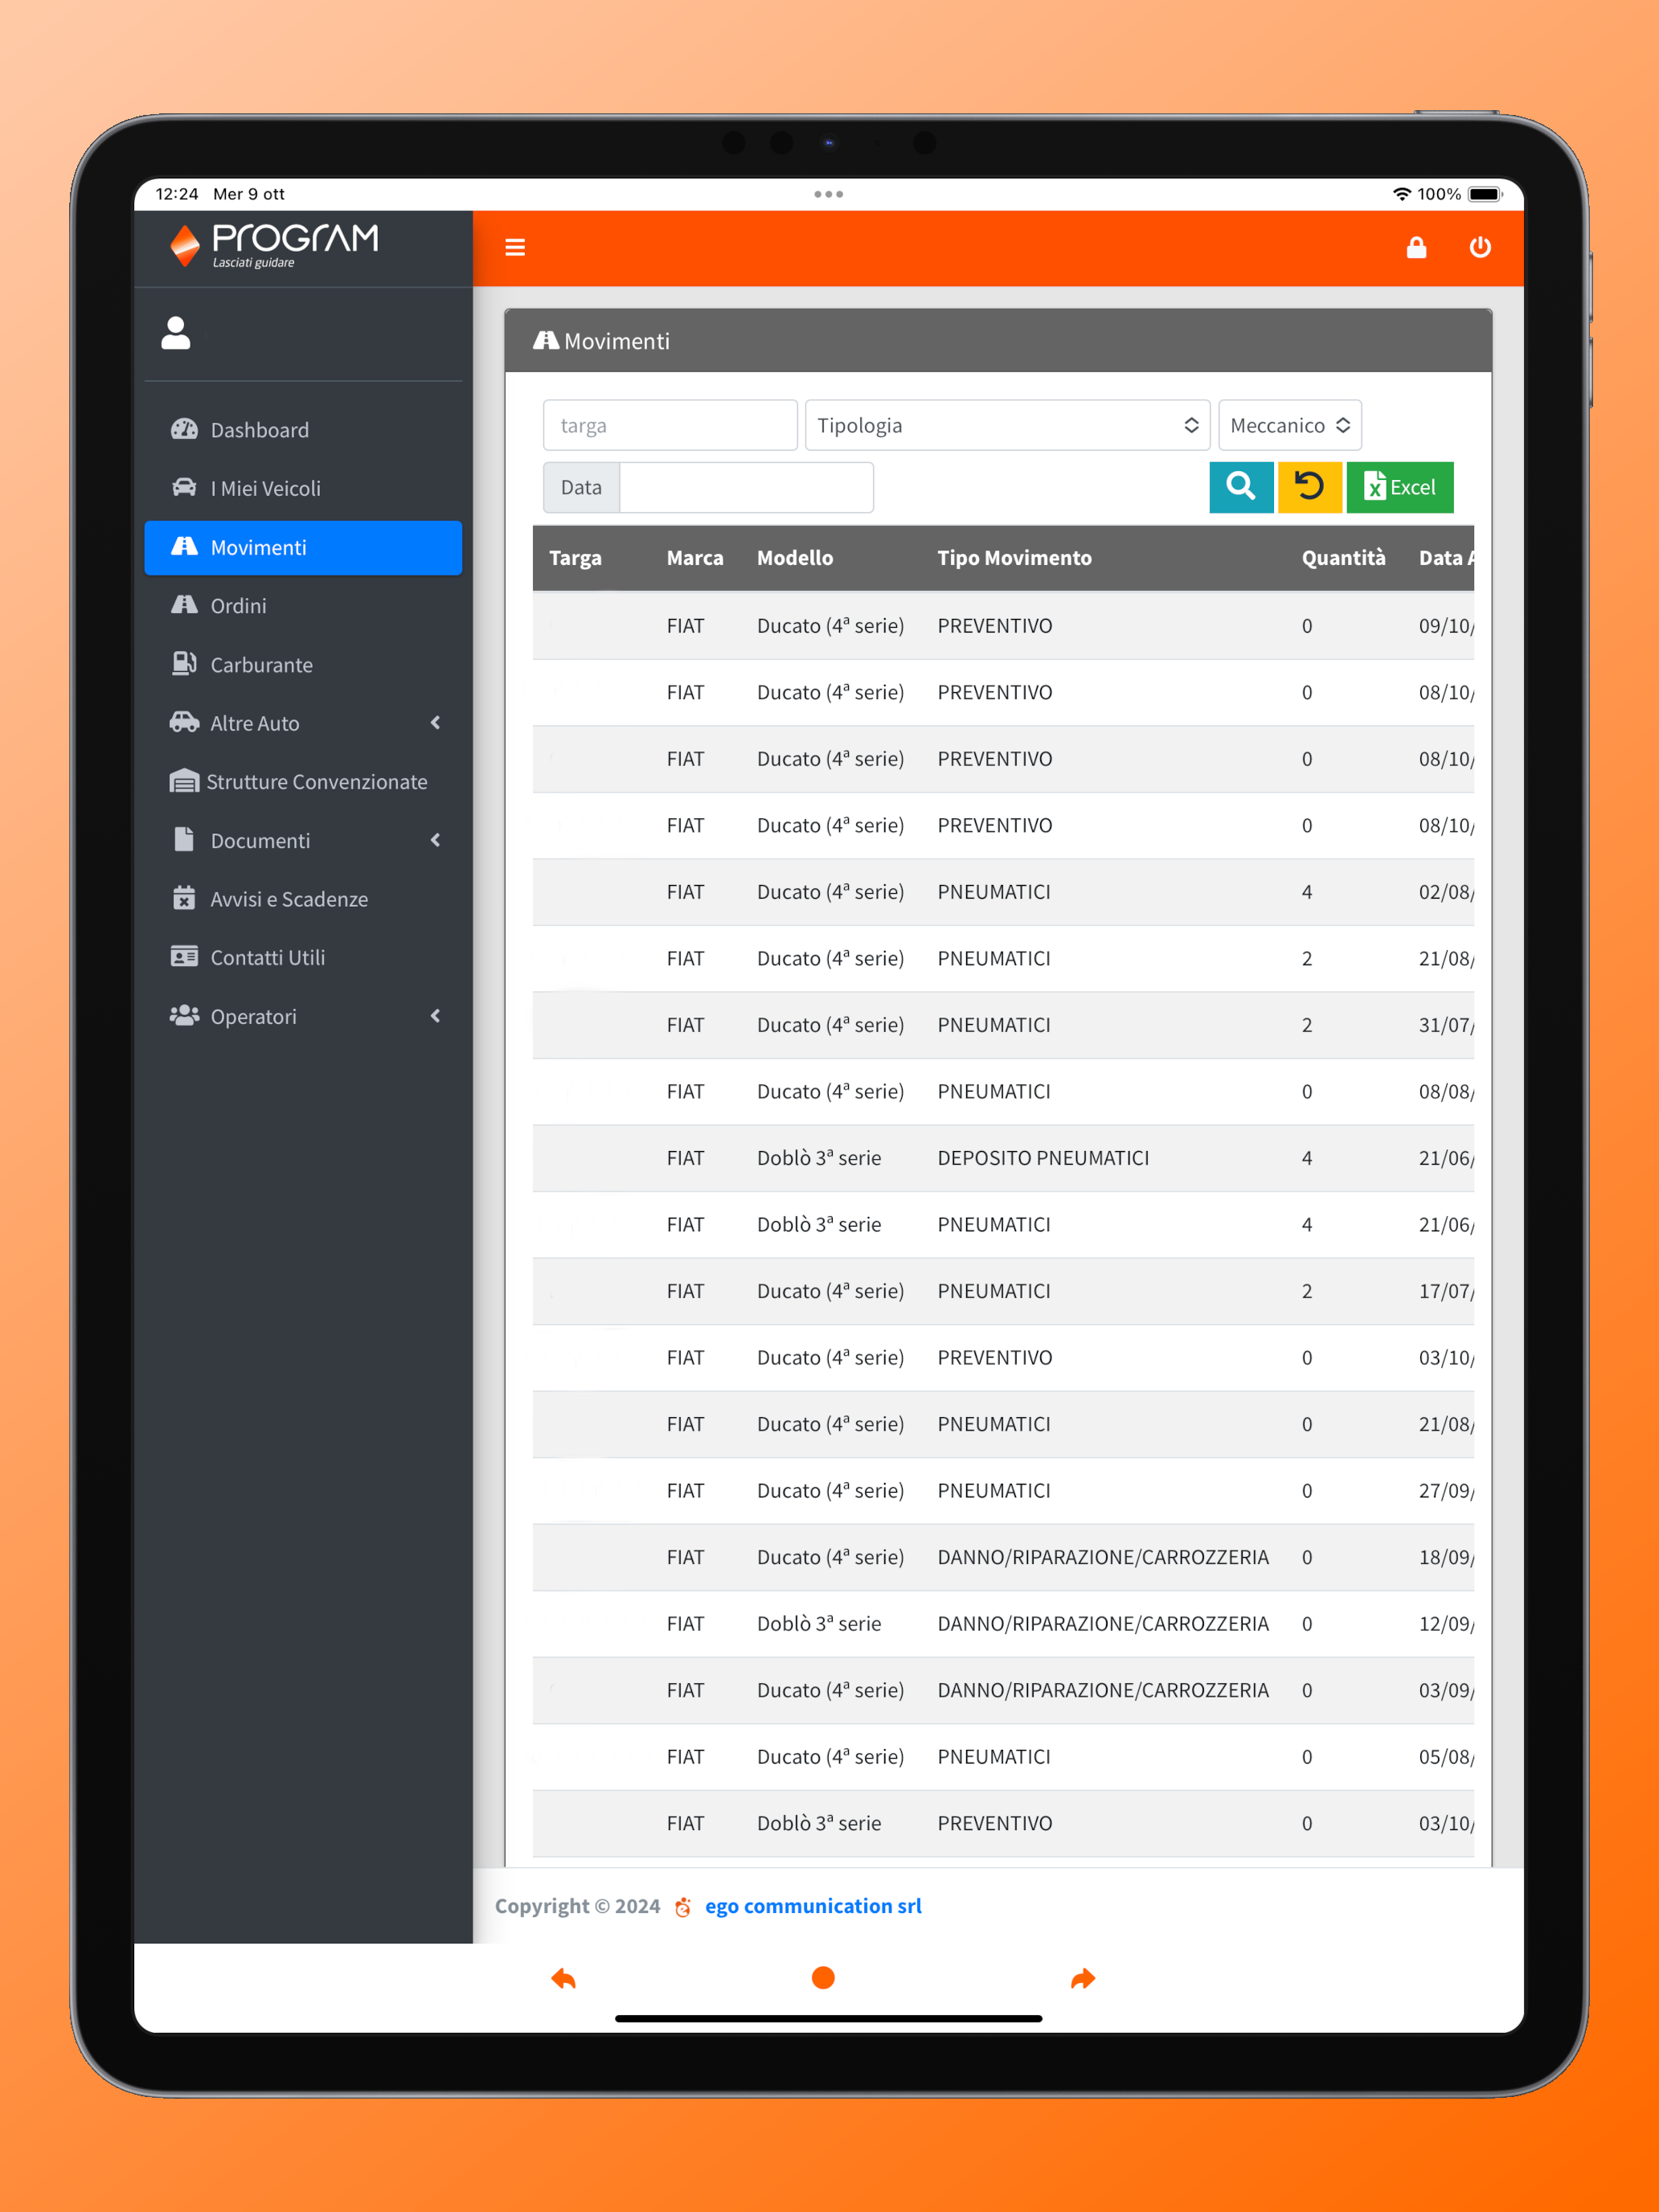1659x2212 pixels.
Task: Click the magnifier search button
Action: tap(1241, 487)
